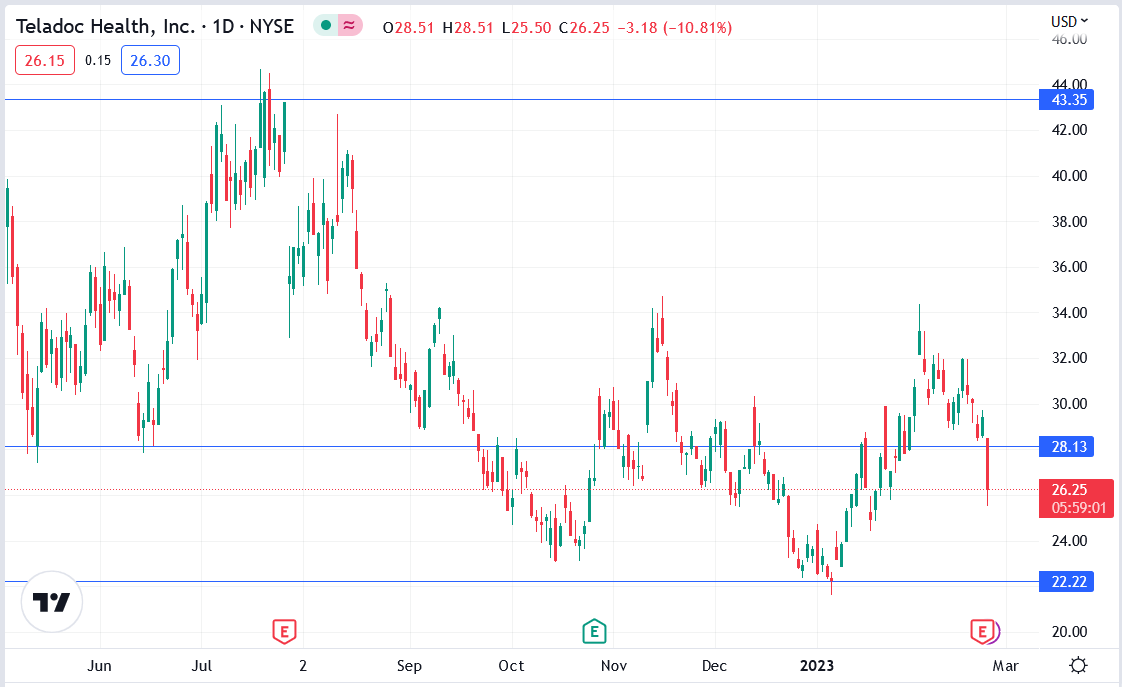Viewport: 1122px width, 687px height.
Task: Click the red 26.25 current price label
Action: 1076,498
